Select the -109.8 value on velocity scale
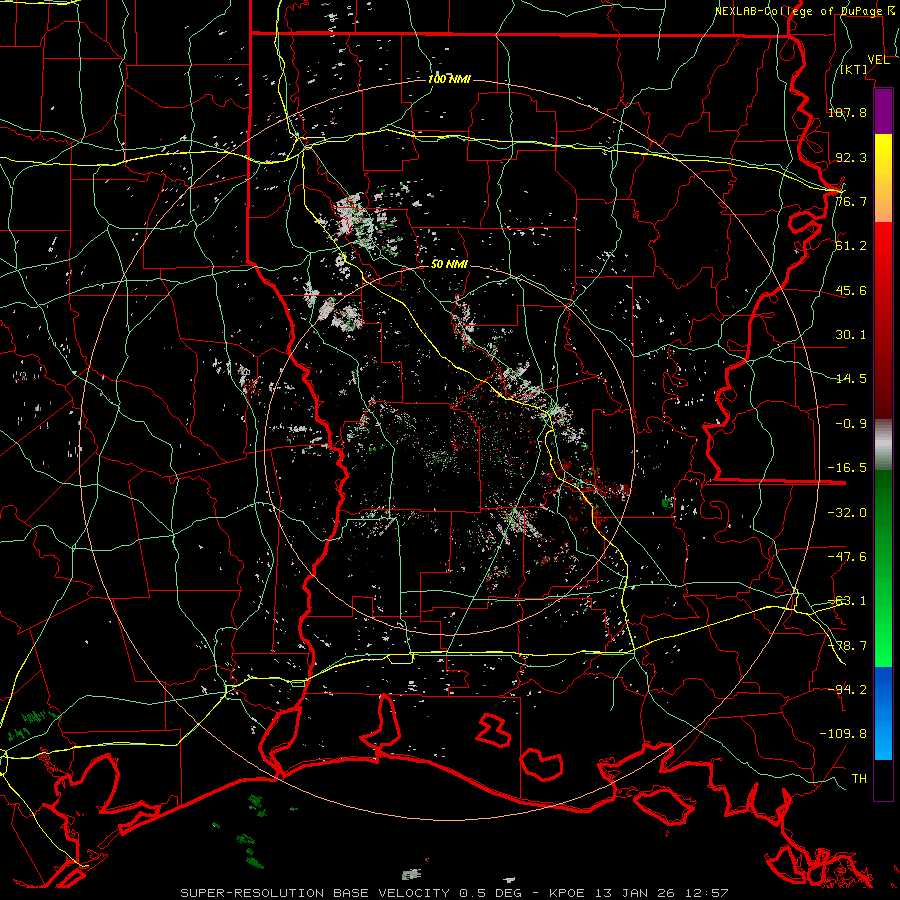900x900 pixels. (843, 734)
